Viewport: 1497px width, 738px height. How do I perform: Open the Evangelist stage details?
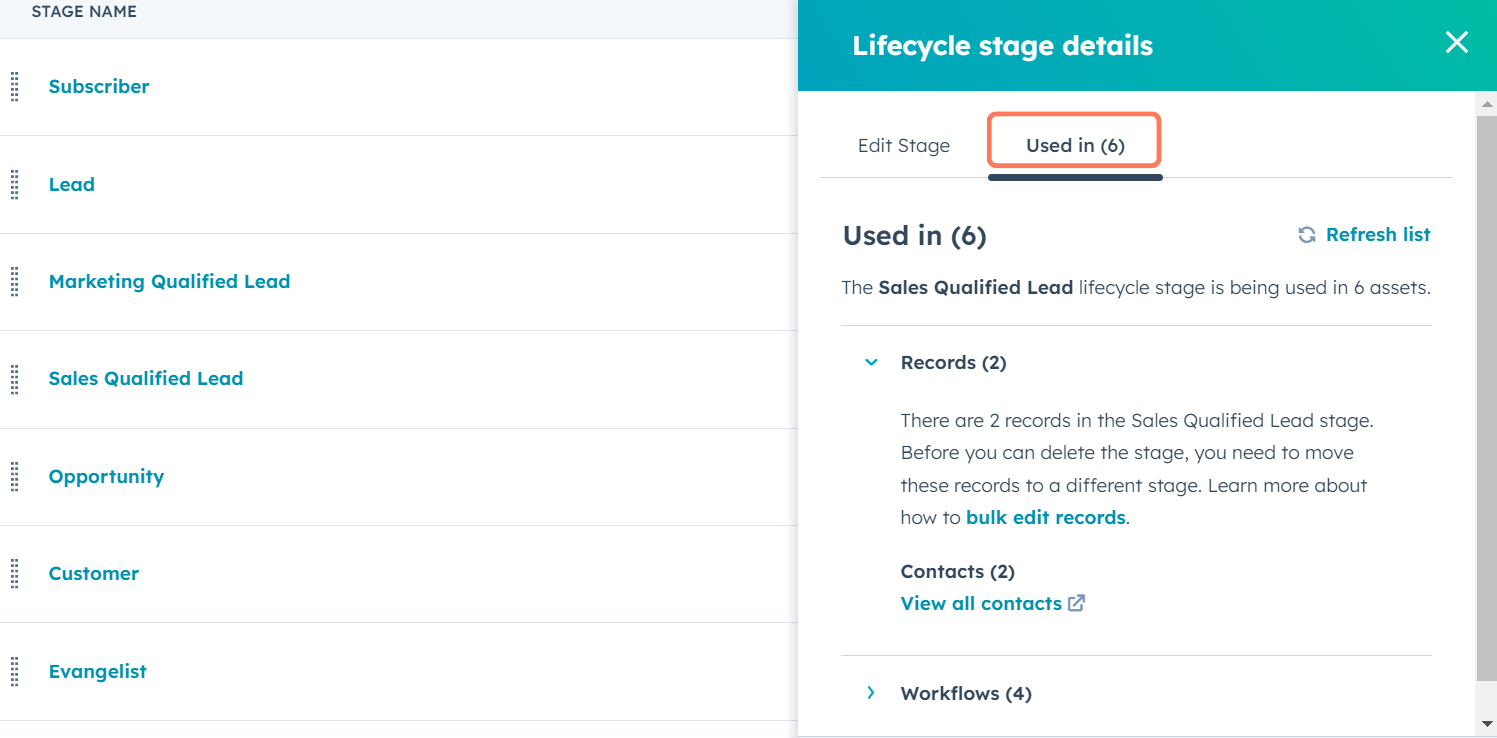point(97,671)
